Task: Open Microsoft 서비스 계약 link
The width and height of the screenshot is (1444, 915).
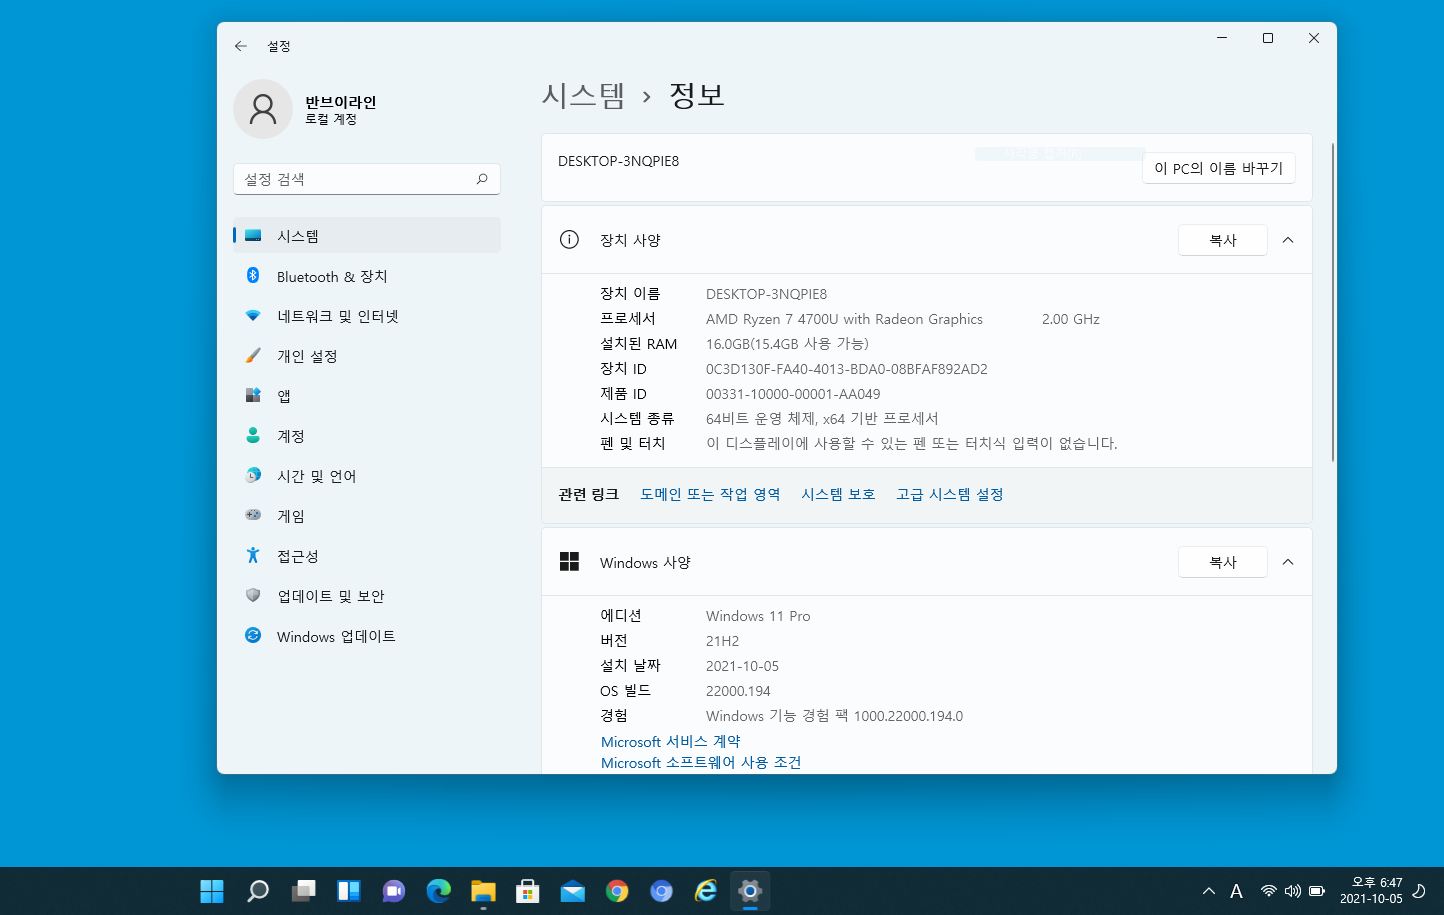Action: pos(671,741)
